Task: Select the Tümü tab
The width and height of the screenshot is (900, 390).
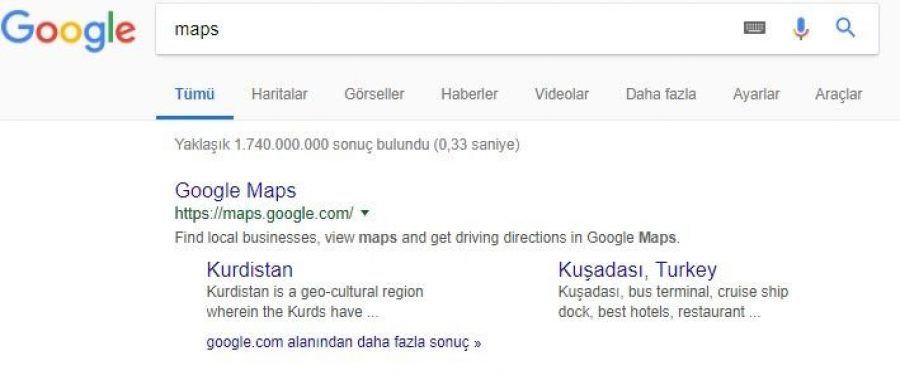Action: pyautogui.click(x=195, y=94)
